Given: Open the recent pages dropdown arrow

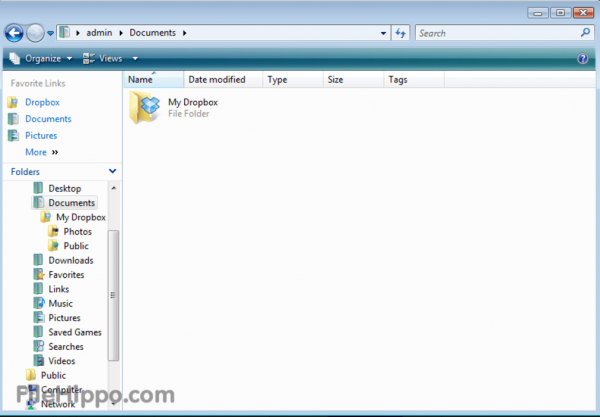Looking at the screenshot, I should pyautogui.click(x=50, y=33).
